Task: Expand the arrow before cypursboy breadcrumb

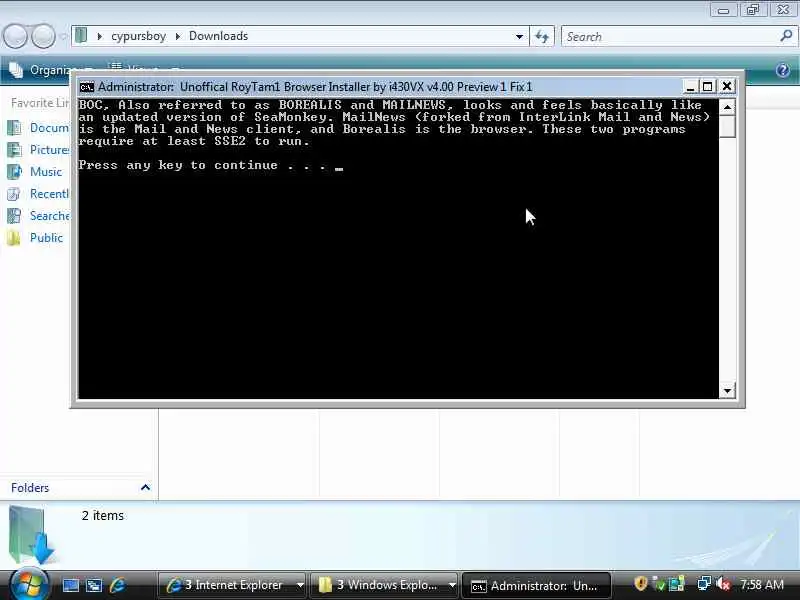Action: point(99,36)
